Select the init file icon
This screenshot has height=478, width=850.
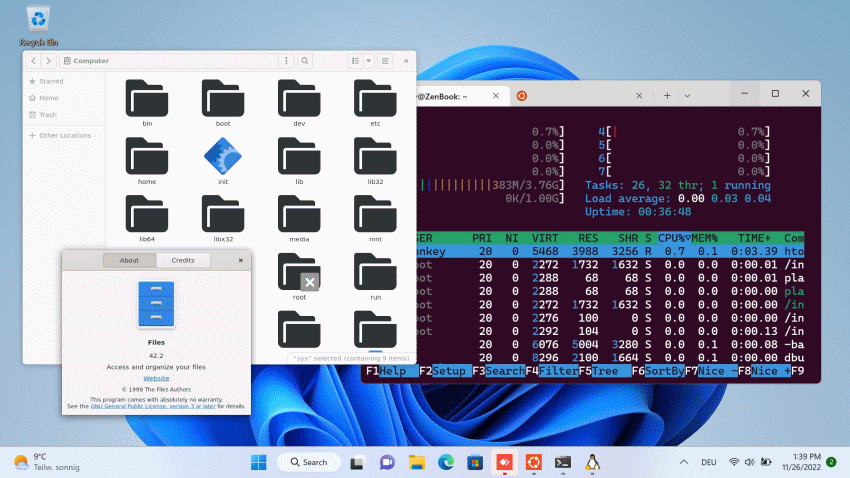[x=223, y=161]
